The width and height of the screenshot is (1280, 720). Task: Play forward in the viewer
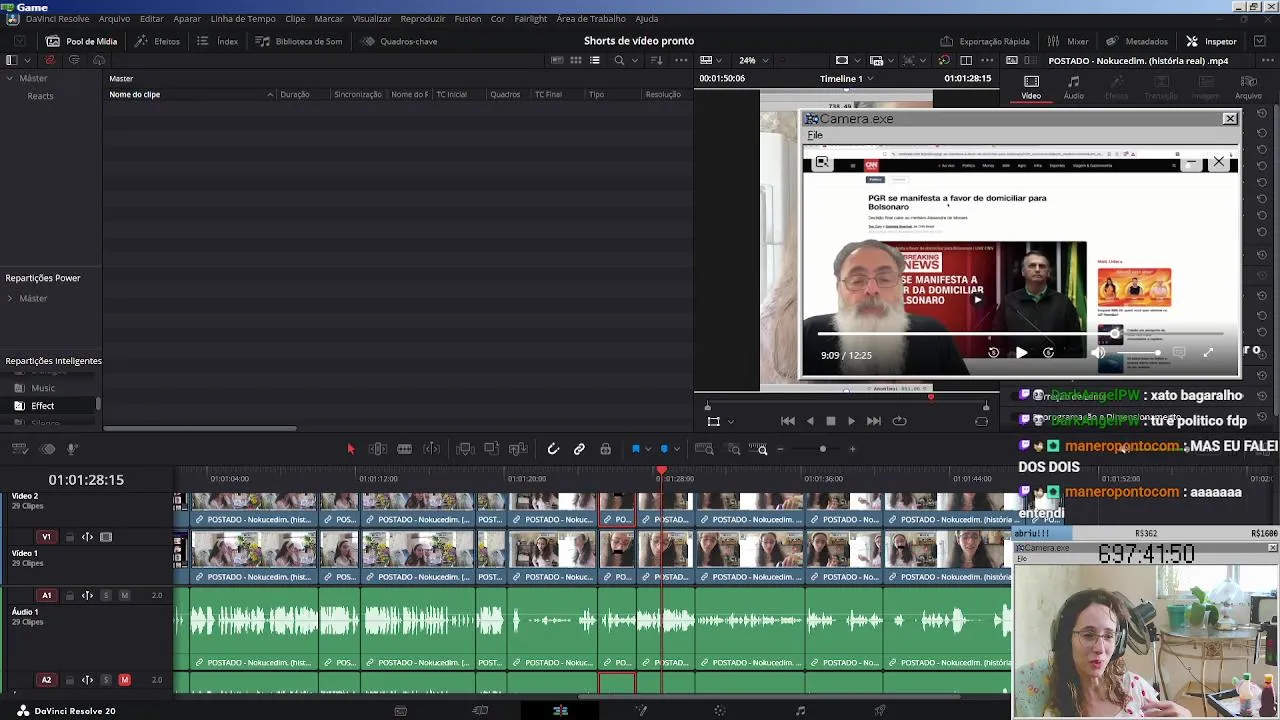(851, 421)
